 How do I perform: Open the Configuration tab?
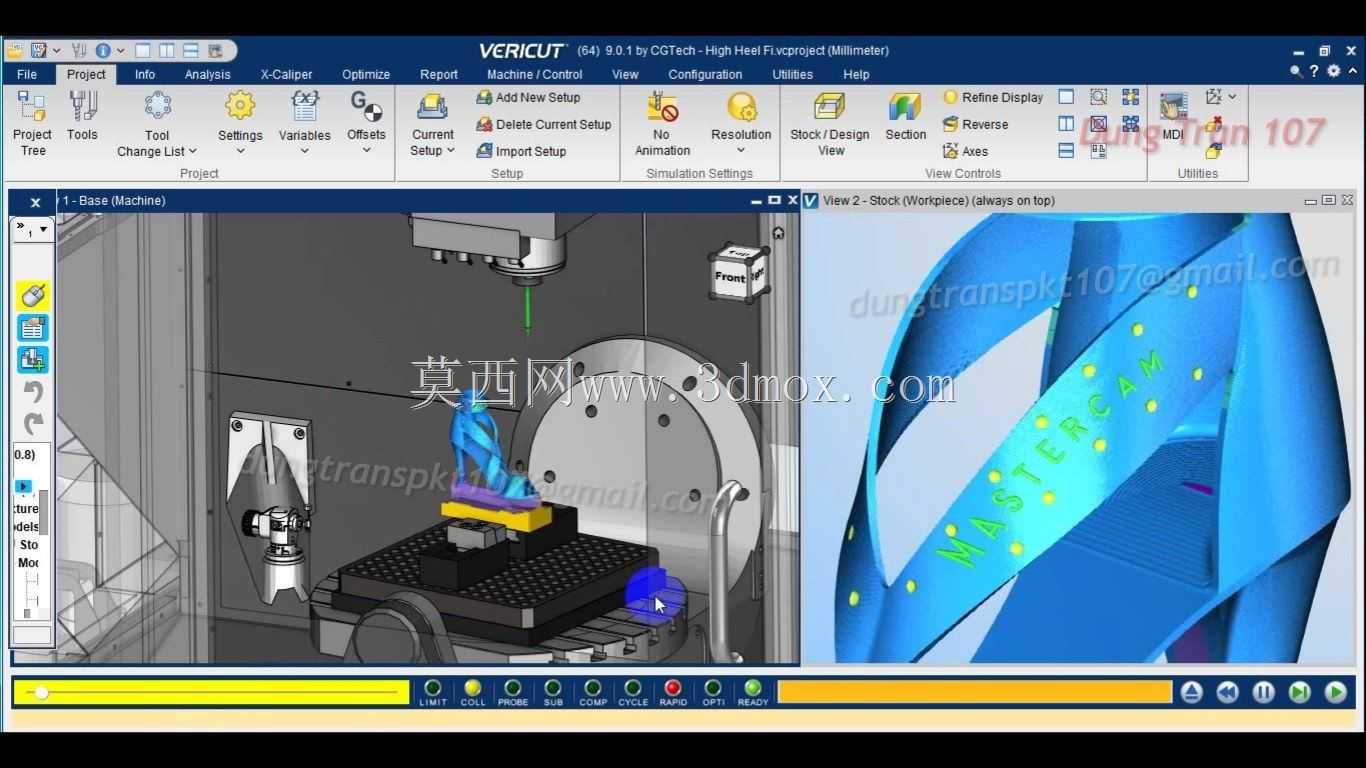coord(705,74)
